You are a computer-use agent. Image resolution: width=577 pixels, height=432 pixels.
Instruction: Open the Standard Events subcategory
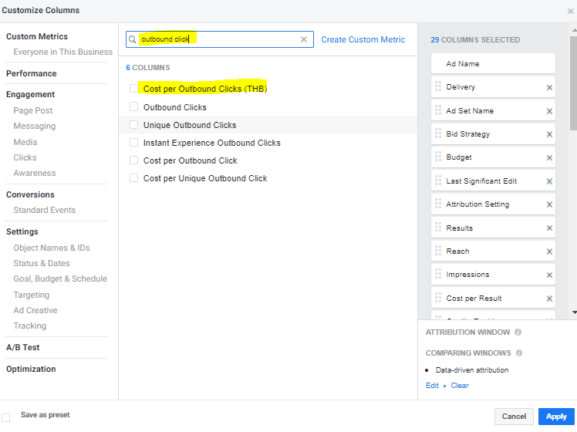(x=45, y=210)
